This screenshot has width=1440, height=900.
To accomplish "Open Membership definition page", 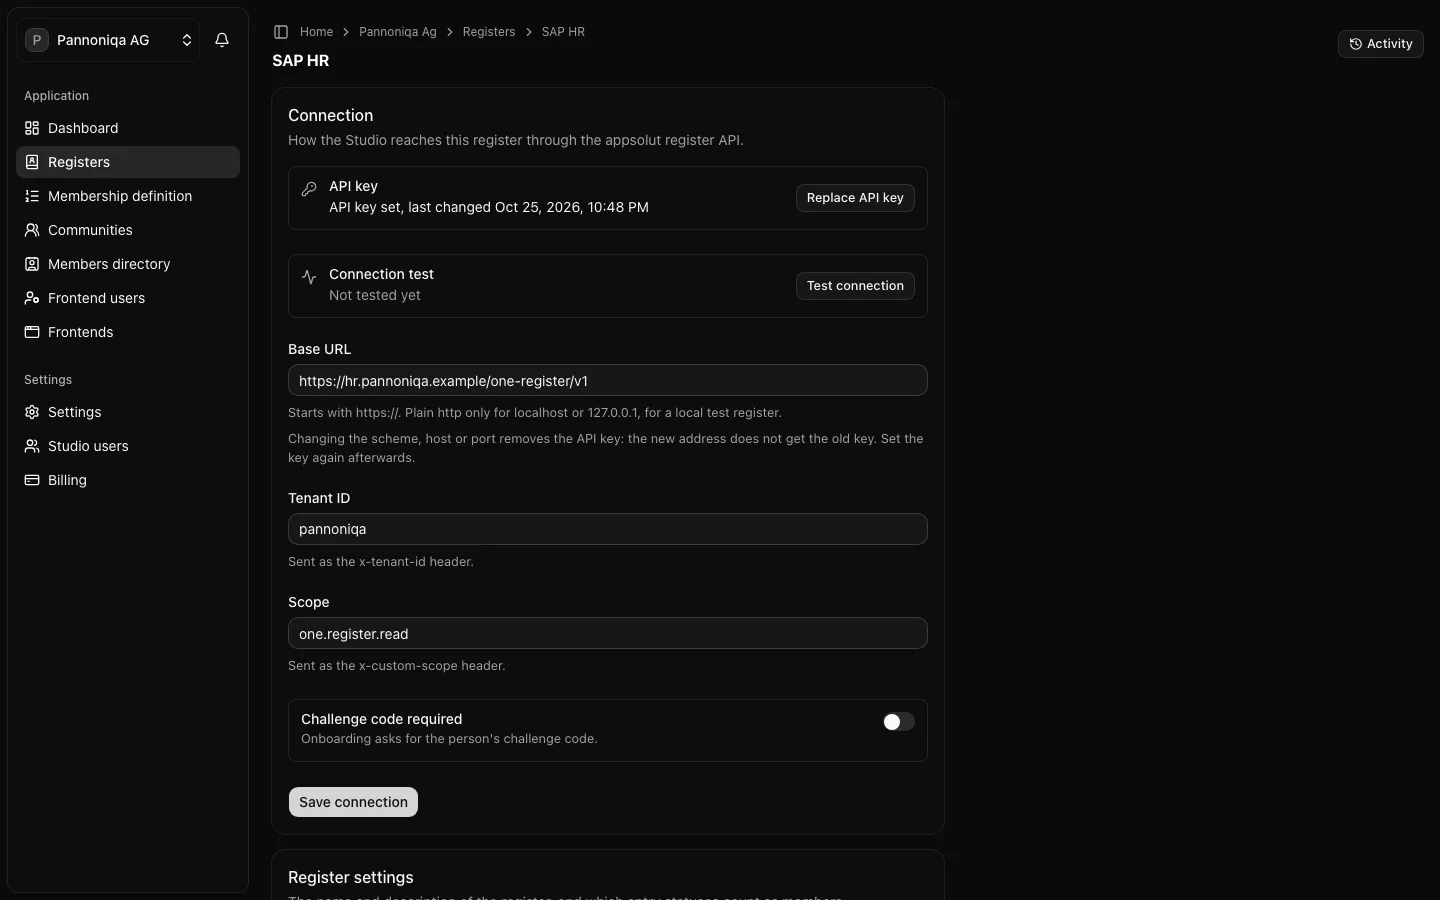I will (x=128, y=196).
